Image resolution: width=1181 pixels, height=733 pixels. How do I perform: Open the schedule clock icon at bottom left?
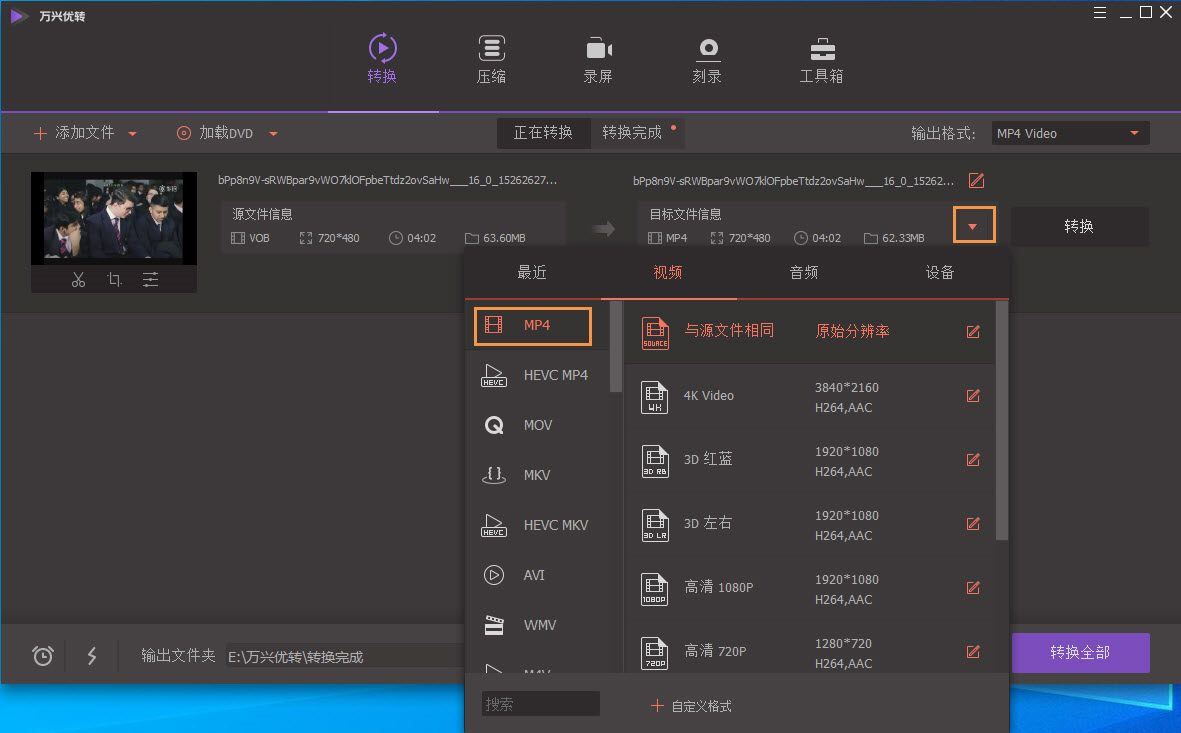click(42, 656)
